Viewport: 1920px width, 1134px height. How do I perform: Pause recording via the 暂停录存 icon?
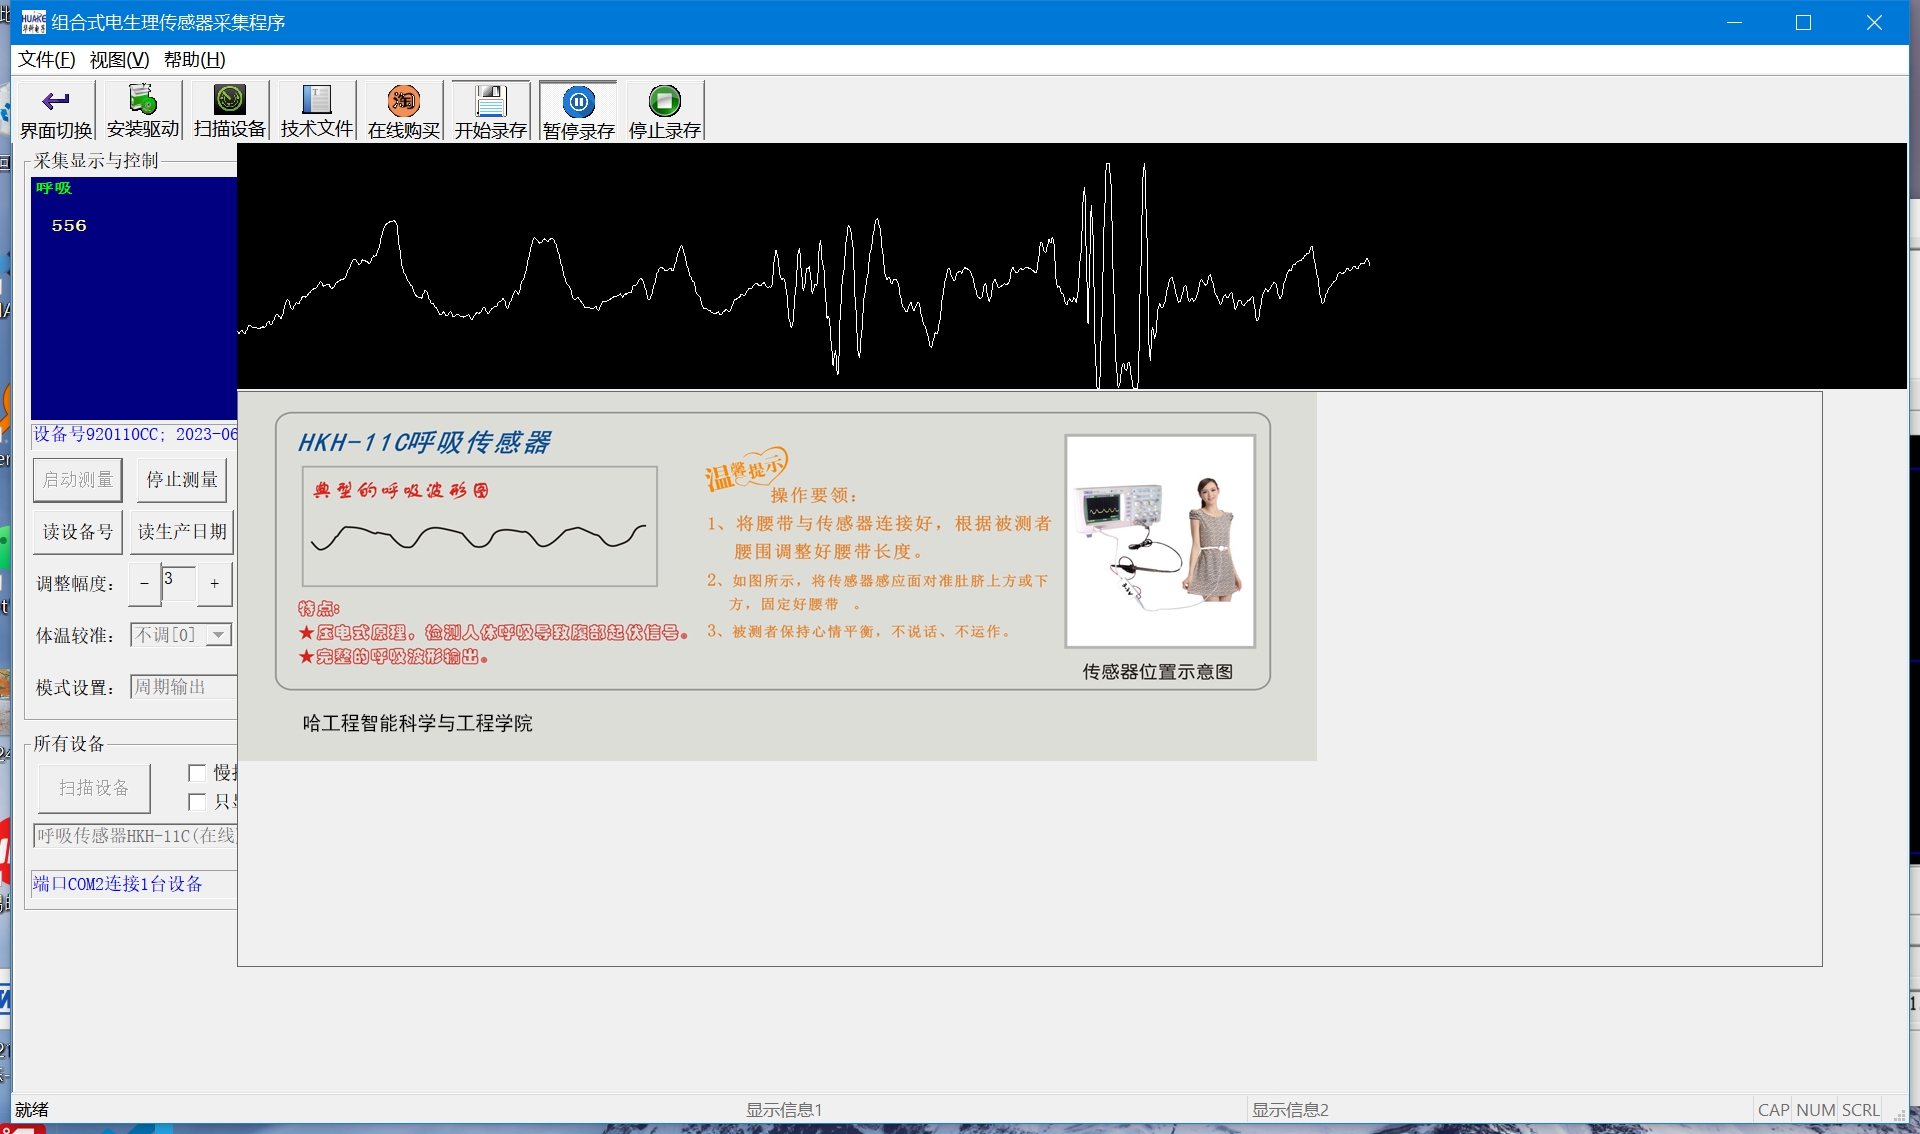click(x=578, y=101)
